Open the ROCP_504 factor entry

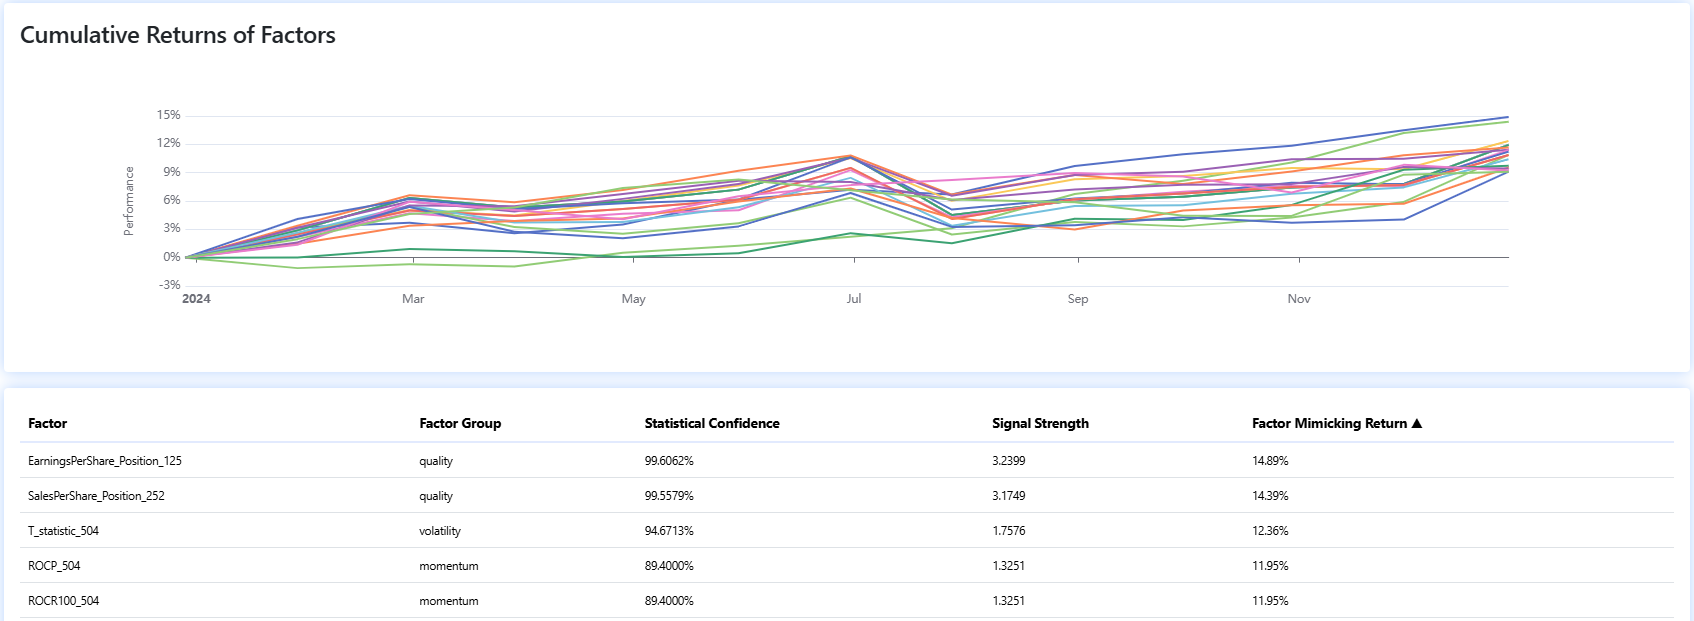[54, 566]
